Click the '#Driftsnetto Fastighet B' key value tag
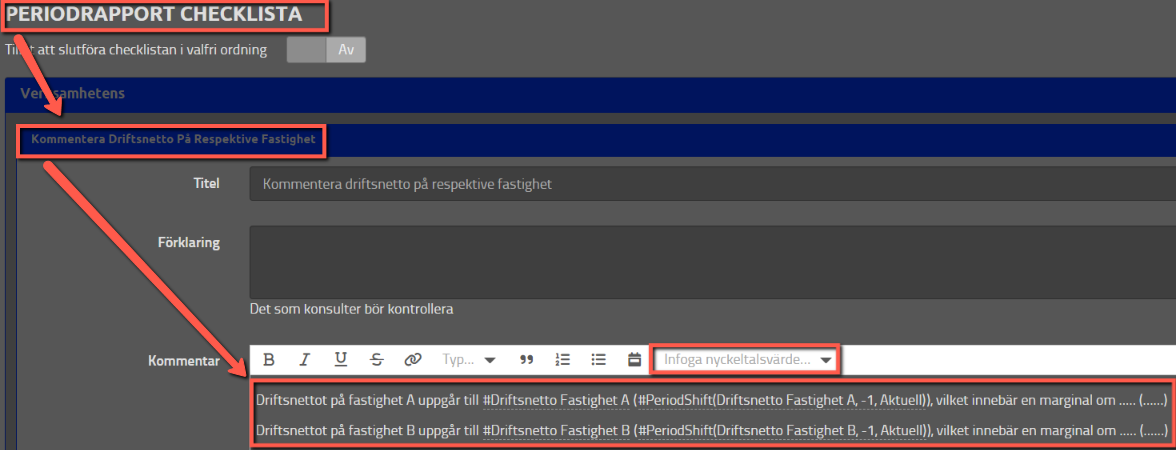This screenshot has height=450, width=1176. pos(556,431)
